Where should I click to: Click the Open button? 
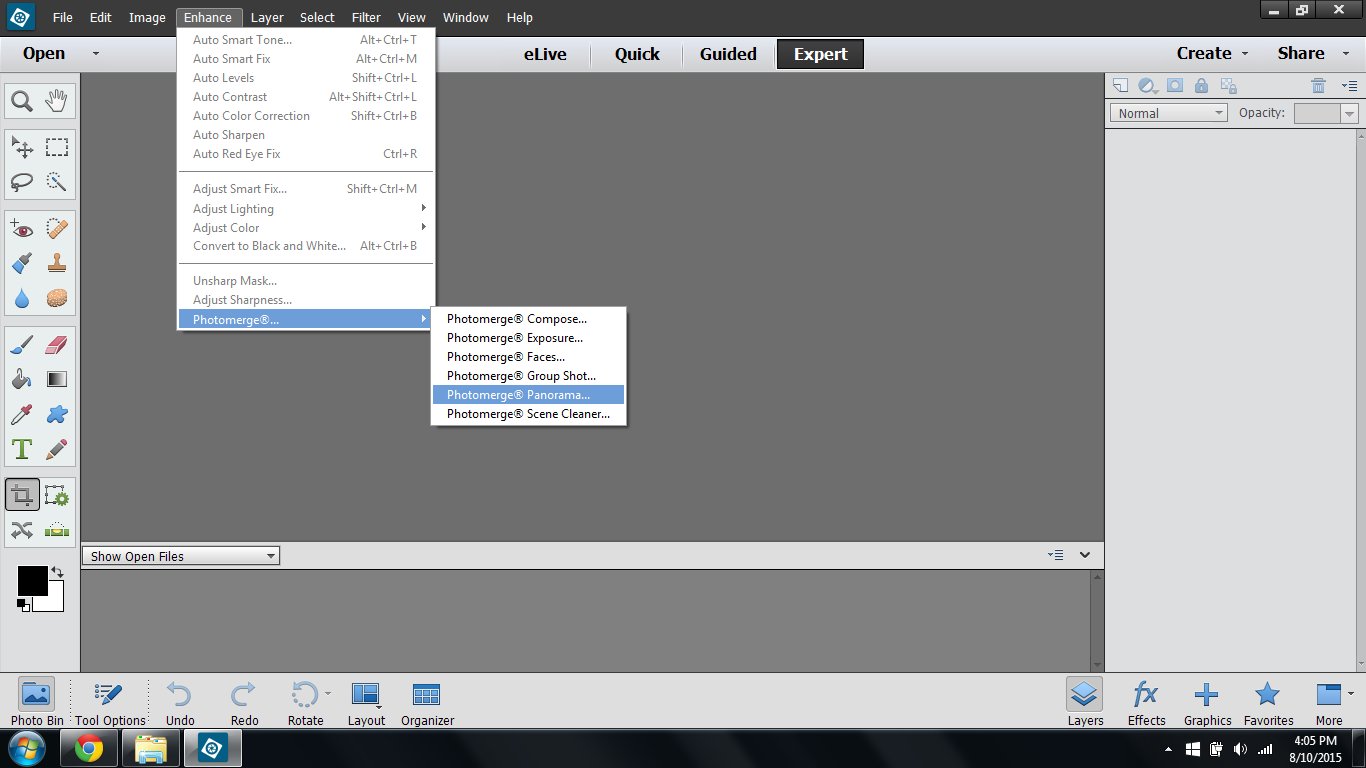click(44, 54)
